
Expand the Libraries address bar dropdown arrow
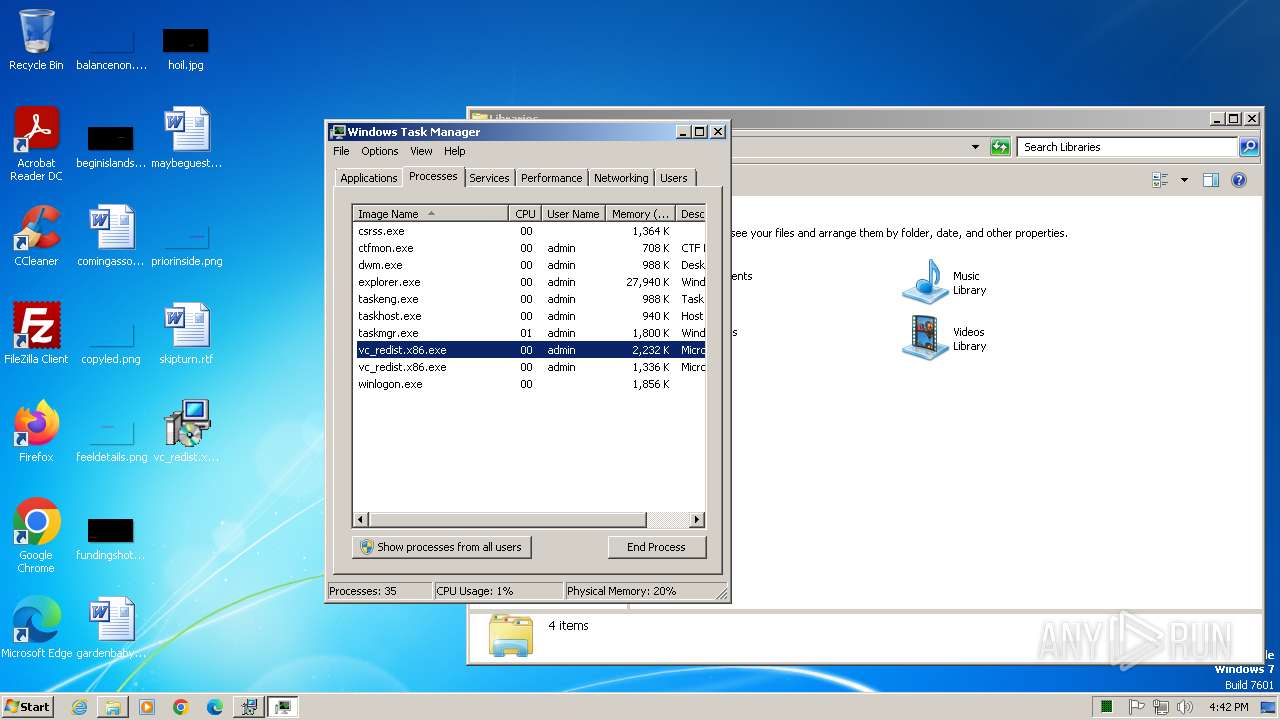click(975, 147)
